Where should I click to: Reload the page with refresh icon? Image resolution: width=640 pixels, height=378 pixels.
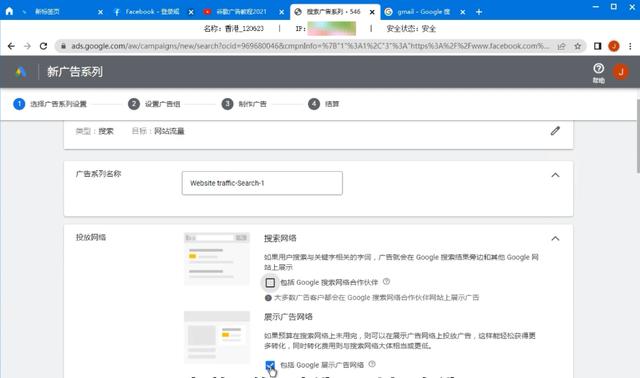(x=43, y=46)
